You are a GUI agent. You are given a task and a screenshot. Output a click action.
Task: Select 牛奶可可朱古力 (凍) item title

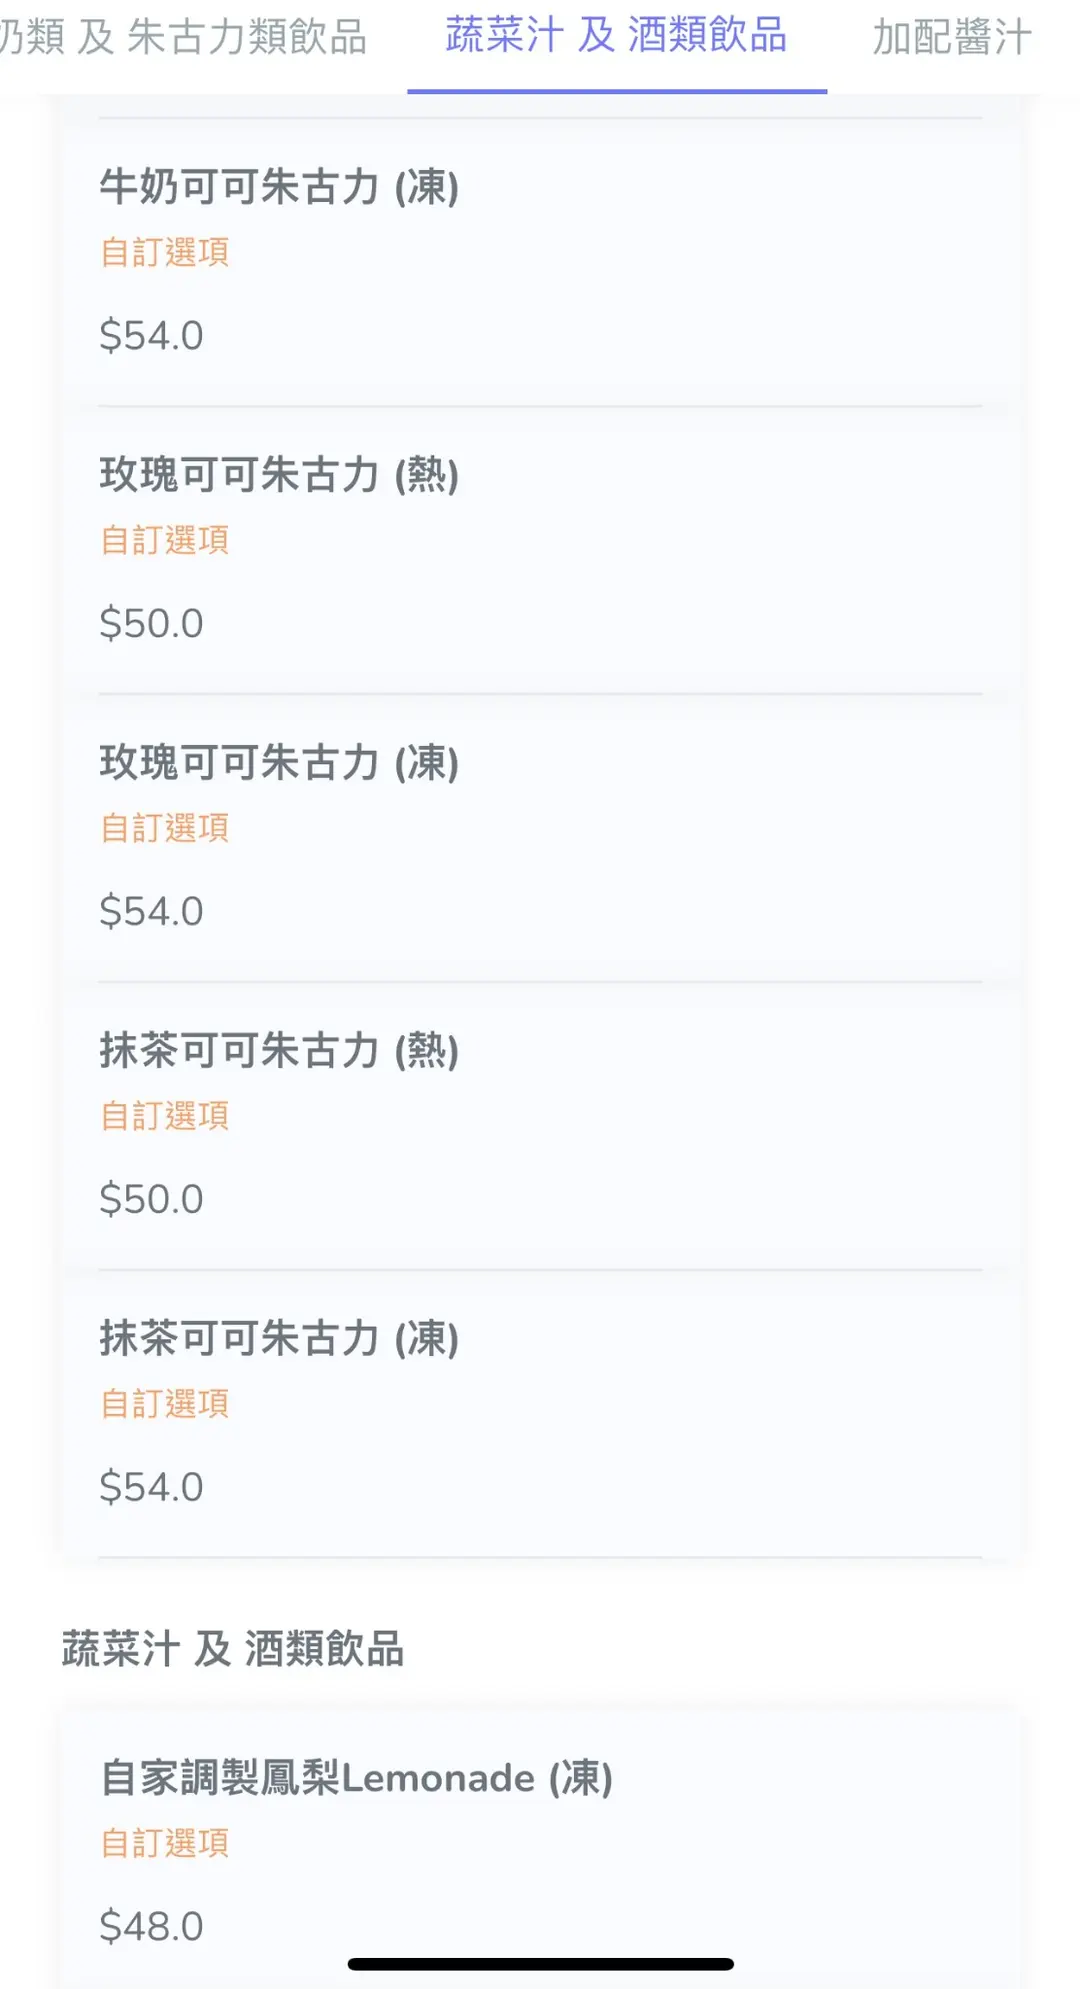pyautogui.click(x=279, y=188)
